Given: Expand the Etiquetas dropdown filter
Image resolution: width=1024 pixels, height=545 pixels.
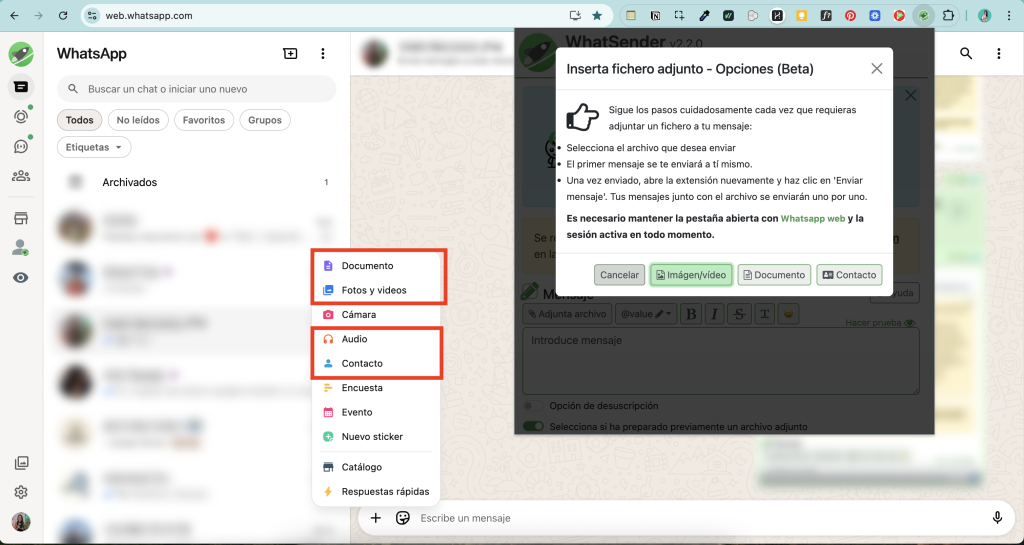Looking at the screenshot, I should coord(94,147).
